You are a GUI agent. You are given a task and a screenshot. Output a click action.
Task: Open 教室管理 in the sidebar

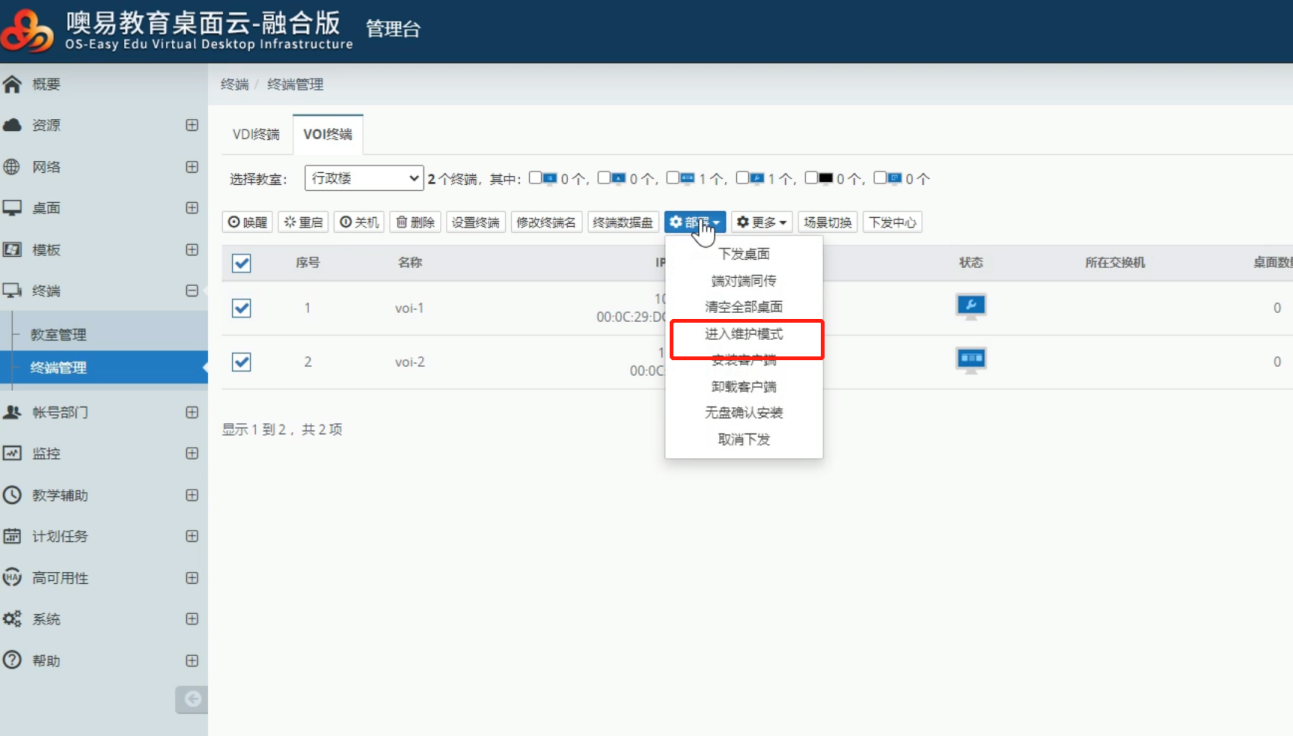pos(58,335)
